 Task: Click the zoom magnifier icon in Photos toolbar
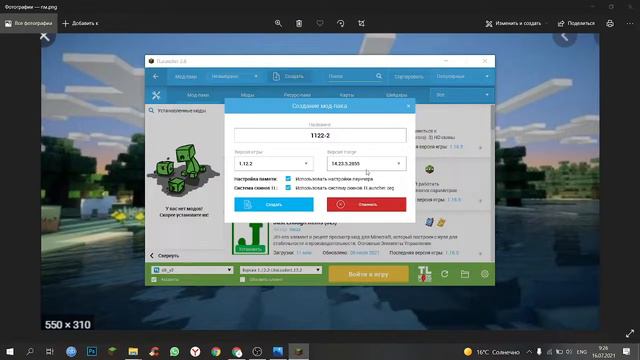pyautogui.click(x=278, y=23)
